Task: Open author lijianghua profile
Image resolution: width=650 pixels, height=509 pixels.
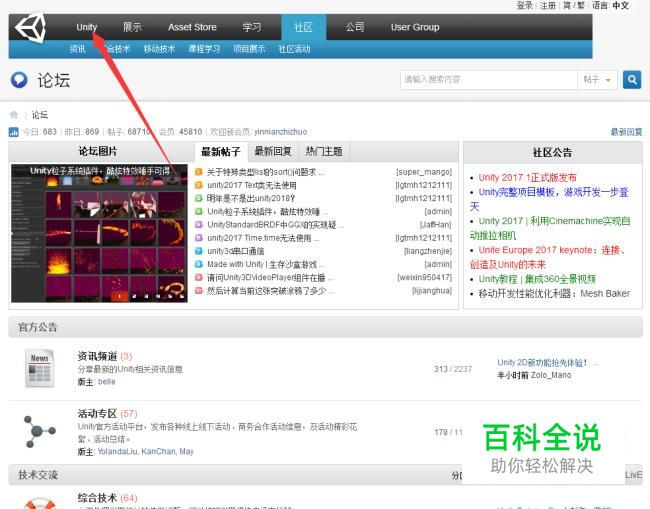Action: pyautogui.click(x=432, y=291)
